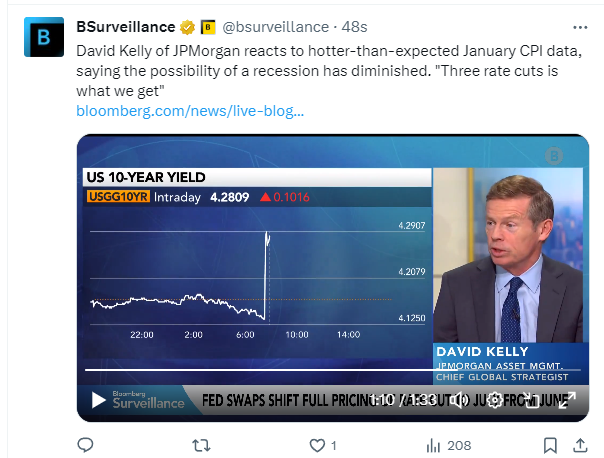Mute the video volume
Viewport: 604px width, 458px height.
tap(459, 400)
